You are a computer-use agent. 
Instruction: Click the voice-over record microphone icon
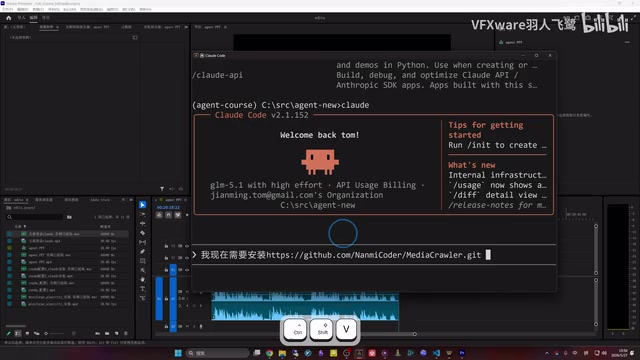[x=201, y=327]
